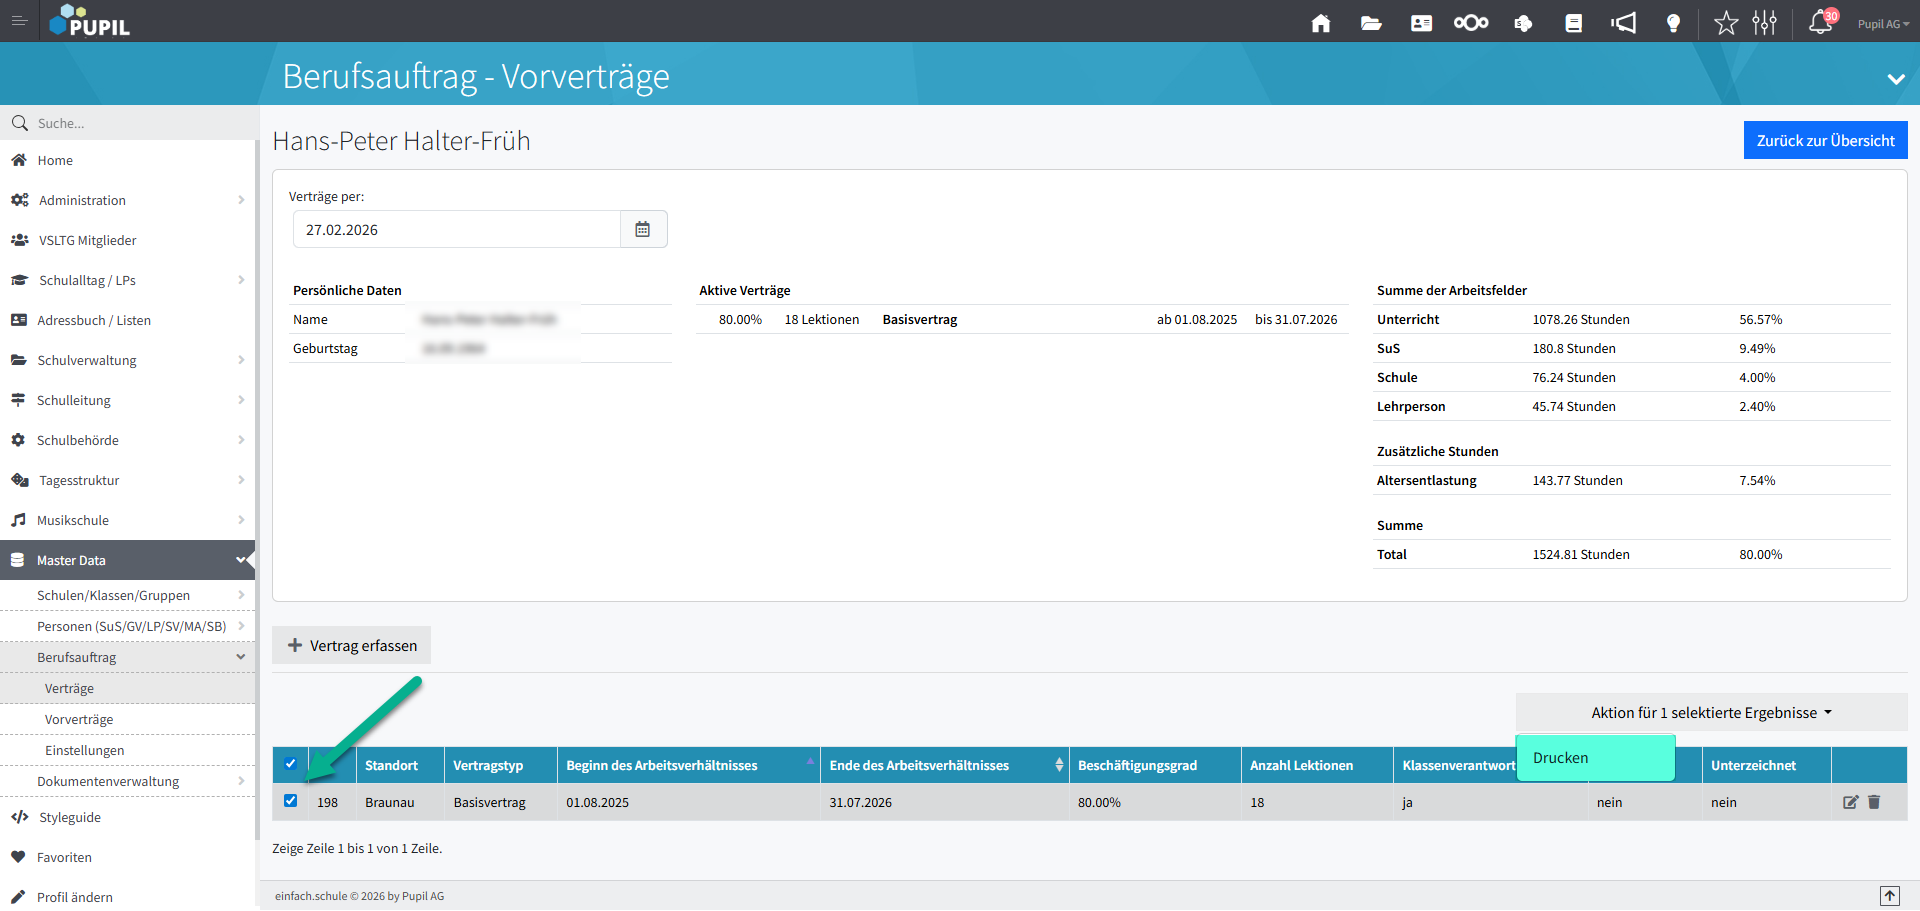This screenshot has width=1920, height=911.
Task: Click the edit icon for contract 198
Action: [x=1850, y=802]
